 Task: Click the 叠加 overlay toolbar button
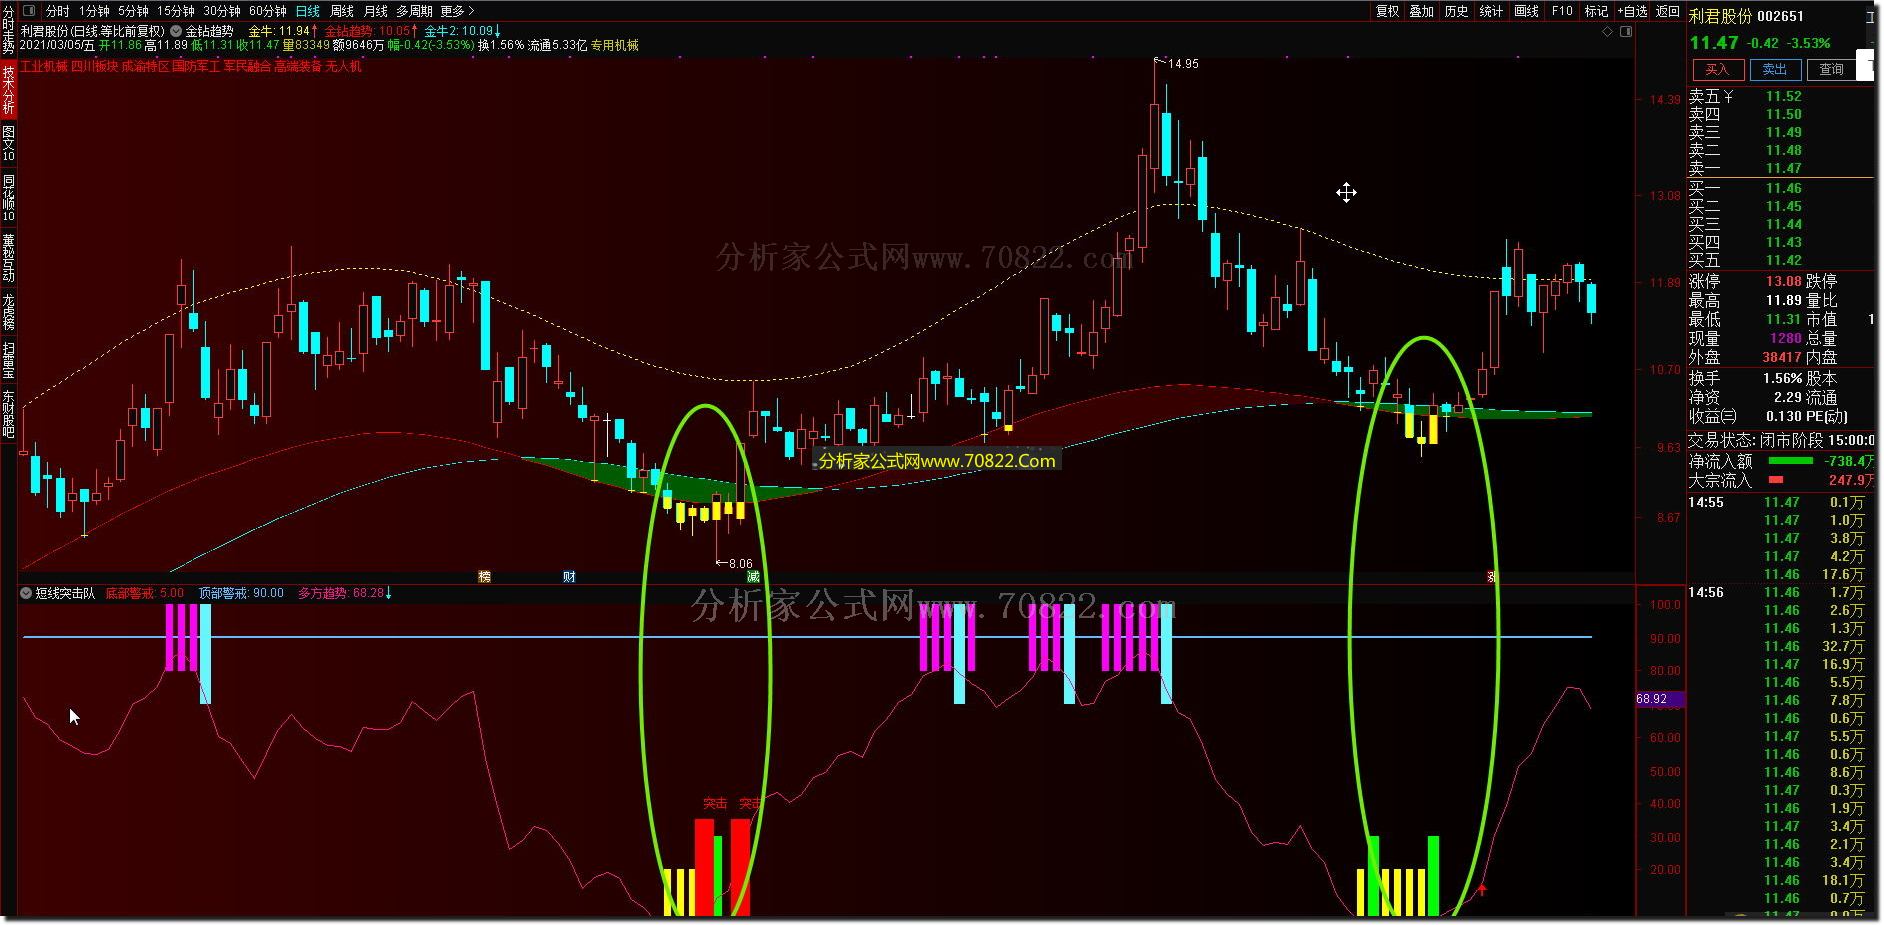(x=1422, y=11)
